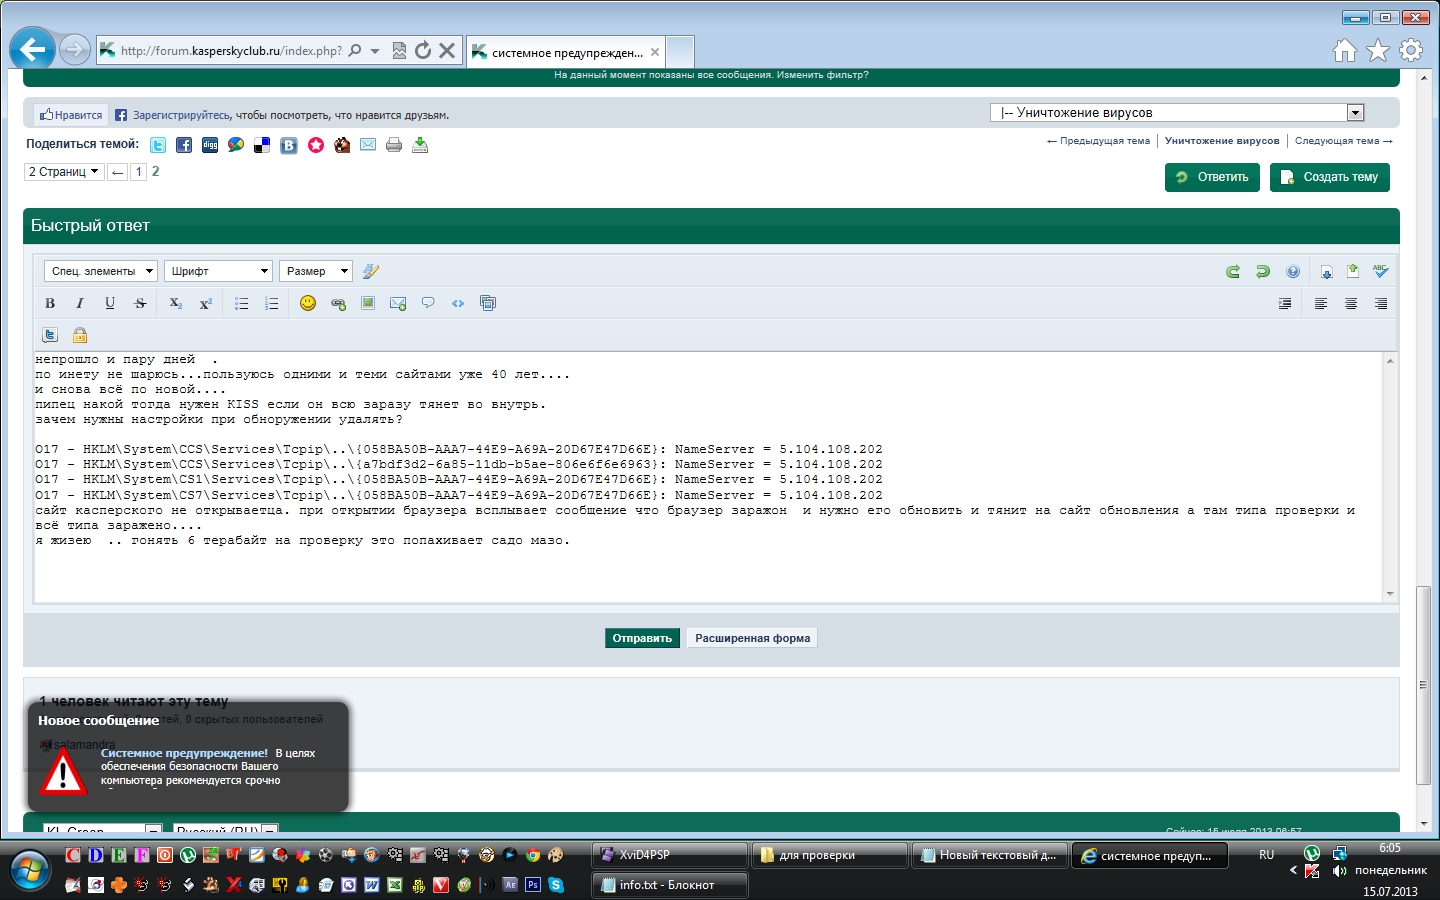Click the code tag icon
The width and height of the screenshot is (1440, 900).
pos(458,303)
